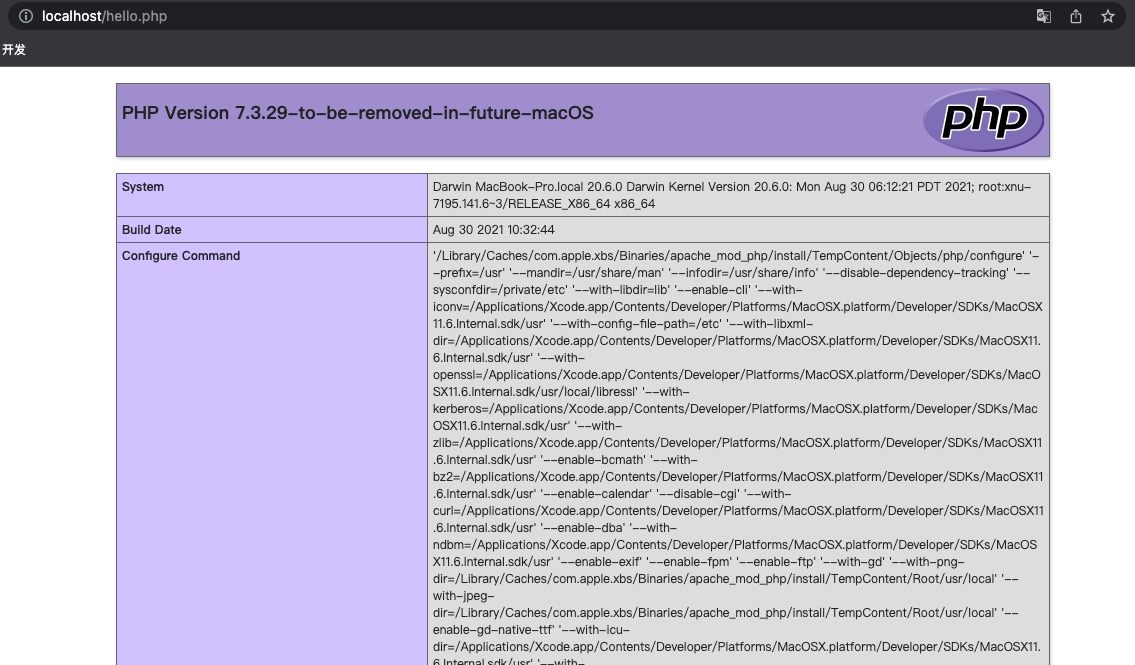The height and width of the screenshot is (665, 1135).
Task: Click the line containing '--enable-calendar' '--disable-cgi'
Action: tap(612, 494)
